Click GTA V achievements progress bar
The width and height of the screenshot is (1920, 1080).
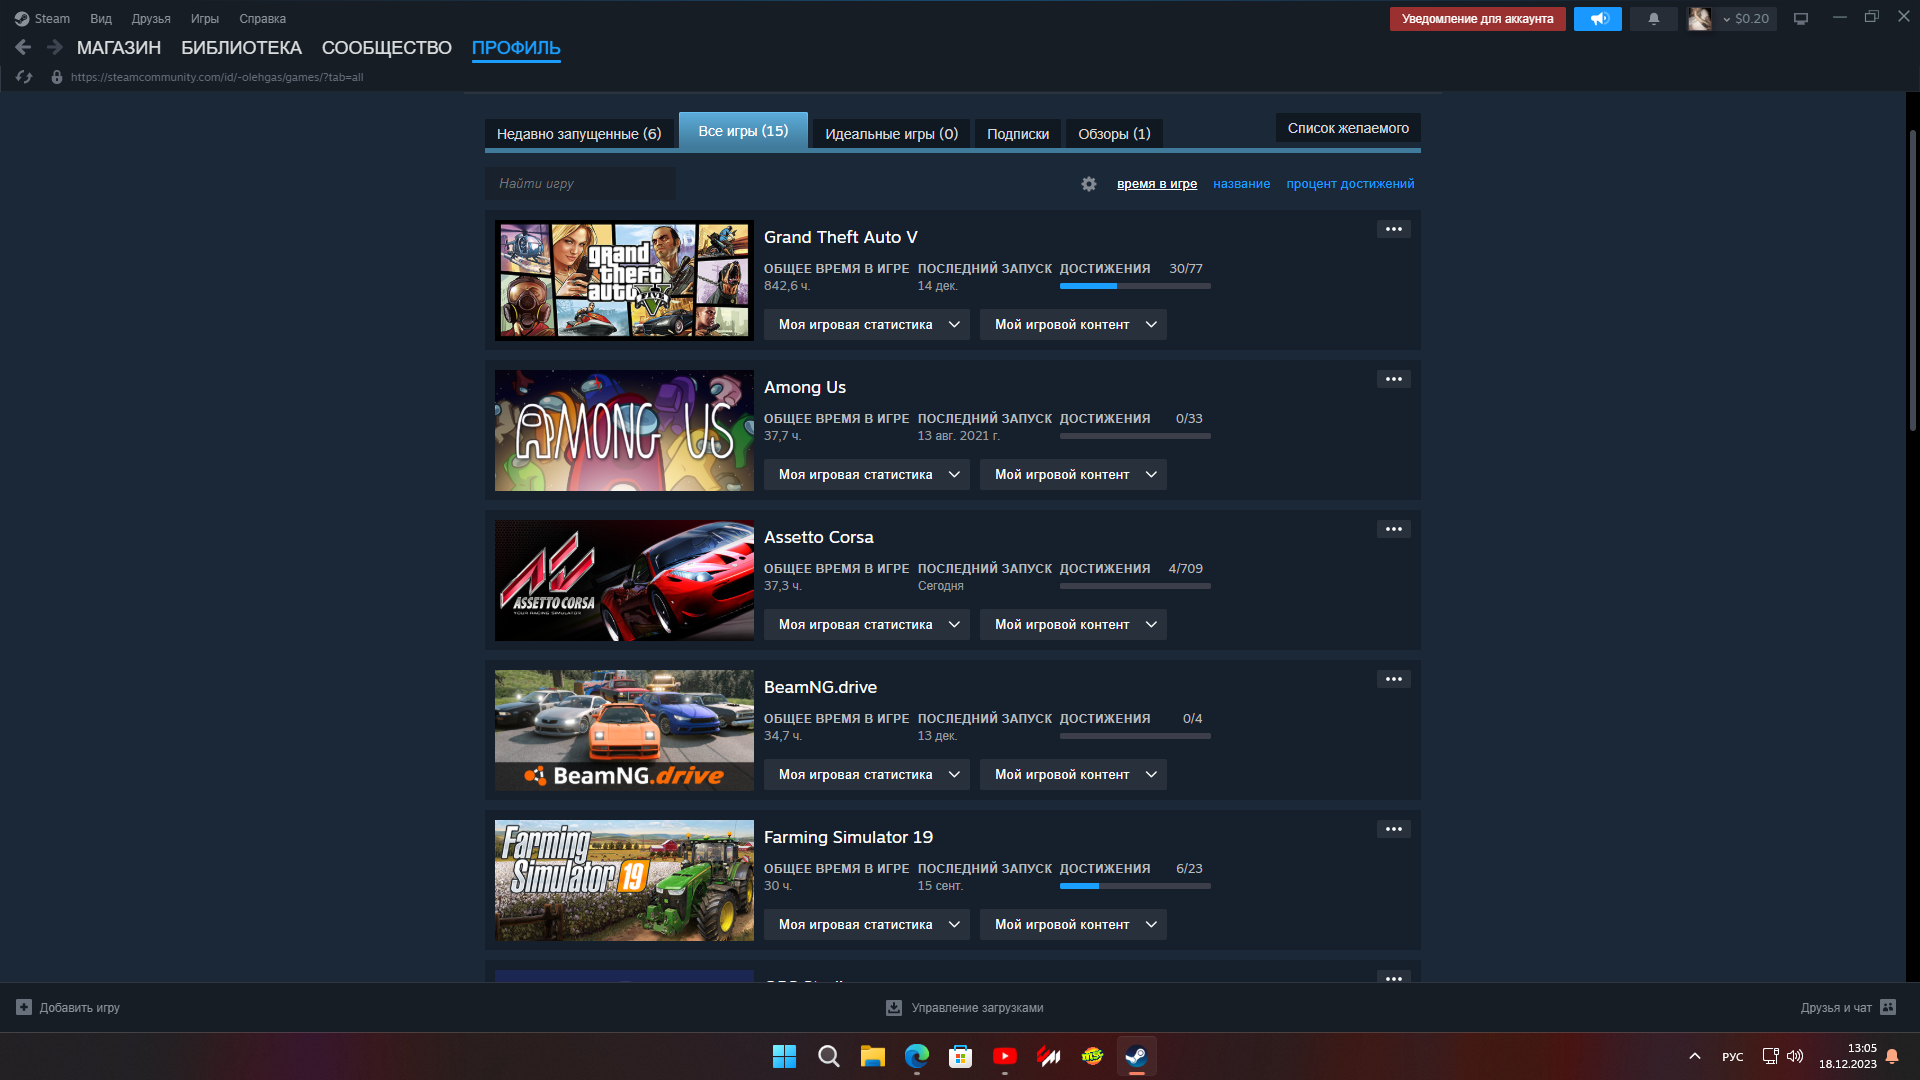[1135, 286]
